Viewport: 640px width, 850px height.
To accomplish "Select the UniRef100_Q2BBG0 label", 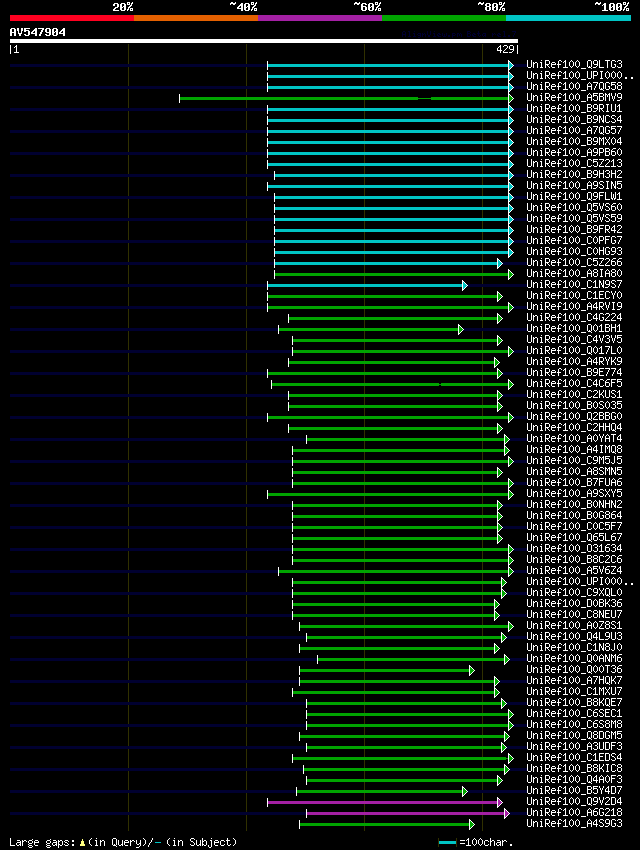I will click(574, 417).
